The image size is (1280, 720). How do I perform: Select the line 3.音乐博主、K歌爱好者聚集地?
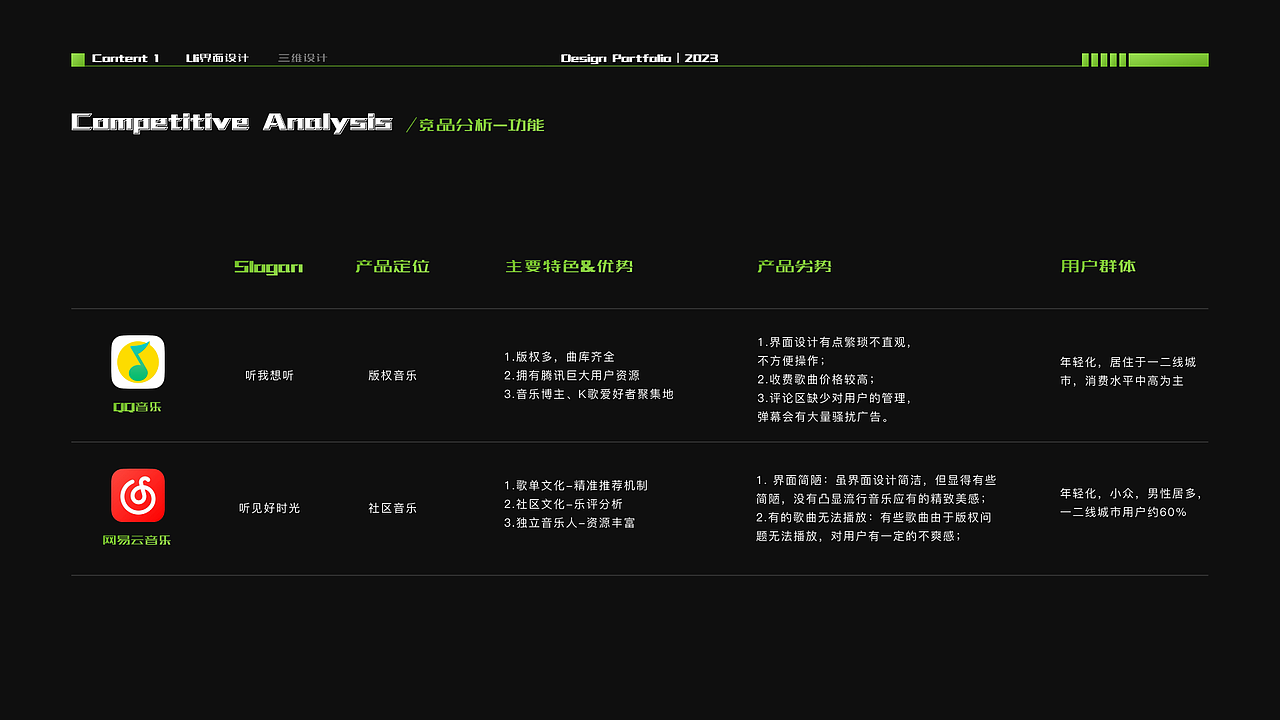(x=589, y=395)
